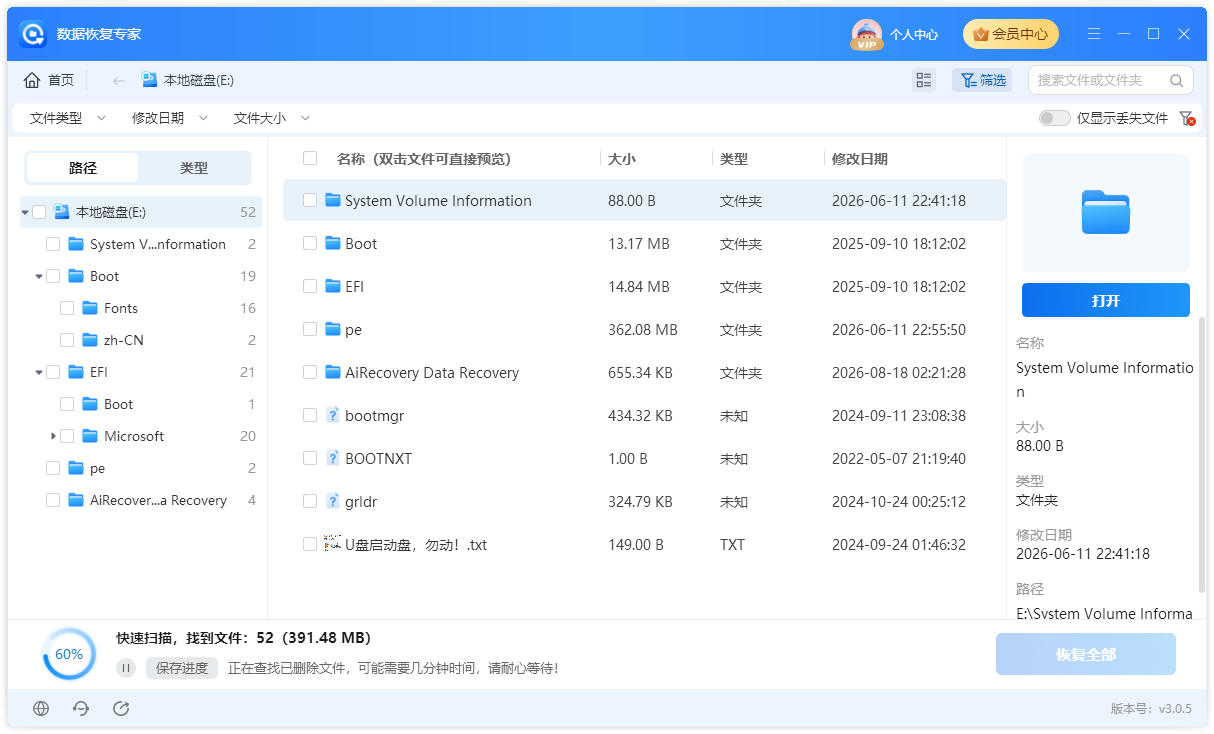Click the zh-CN folder icon in tree
Screen dimensions: 1214x734
point(89,340)
